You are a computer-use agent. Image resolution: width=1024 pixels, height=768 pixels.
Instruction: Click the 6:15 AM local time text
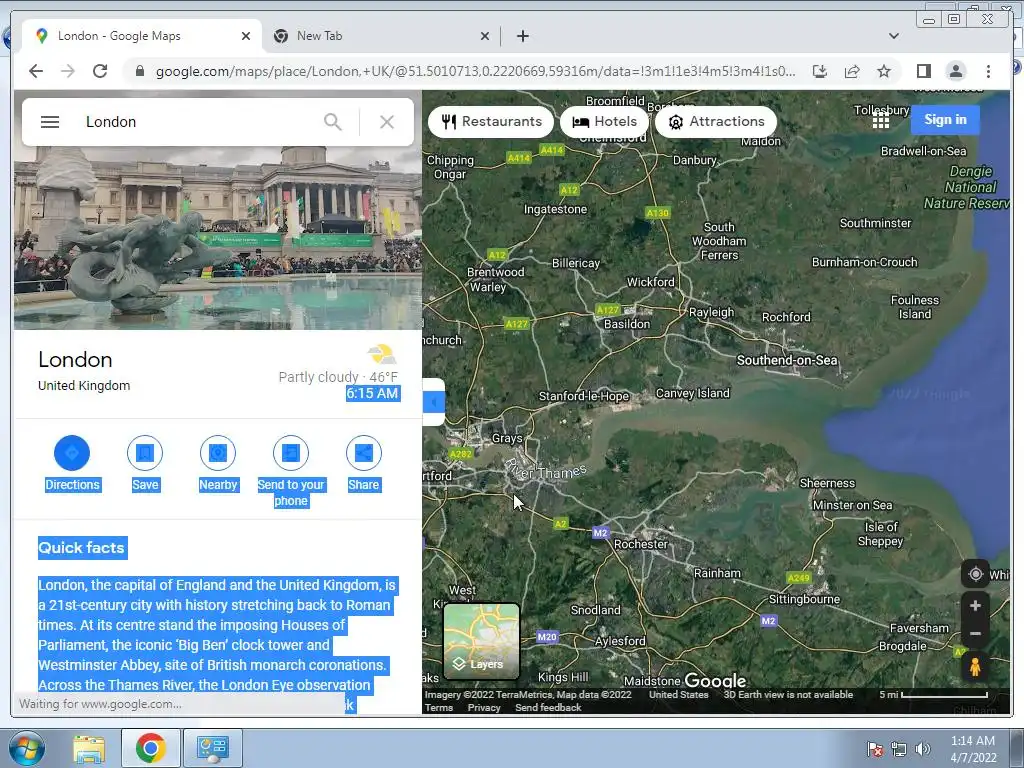(372, 393)
